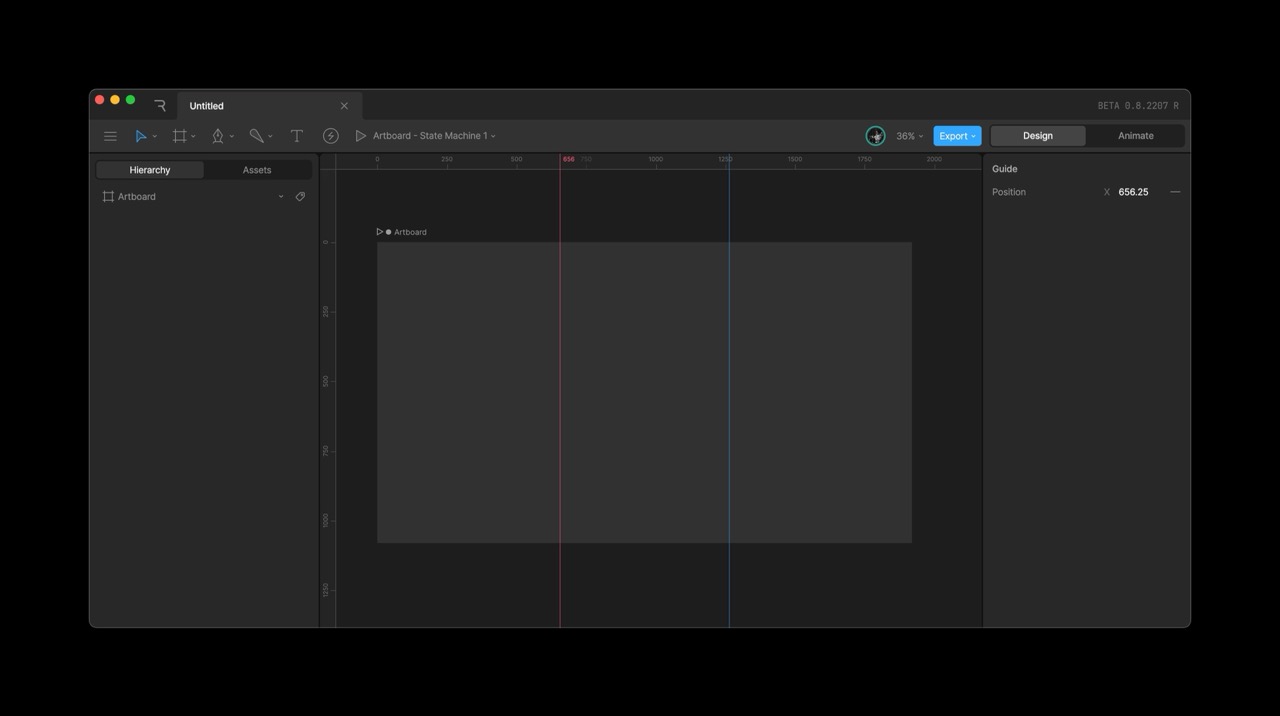Open the hamburger main menu

click(110, 136)
